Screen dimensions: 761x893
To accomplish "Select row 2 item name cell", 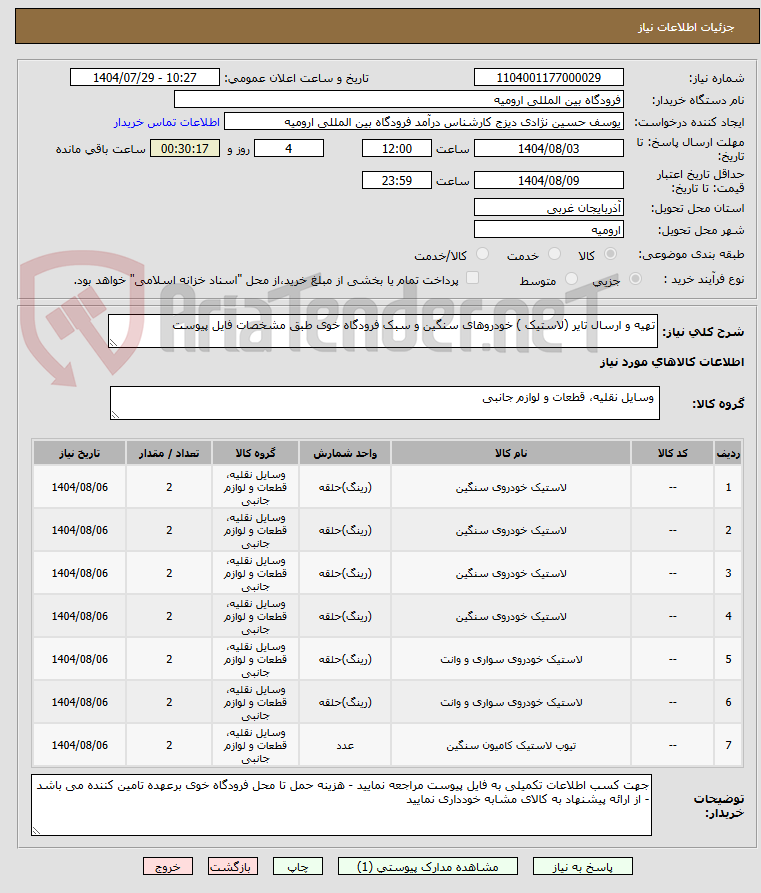I will click(x=511, y=530).
